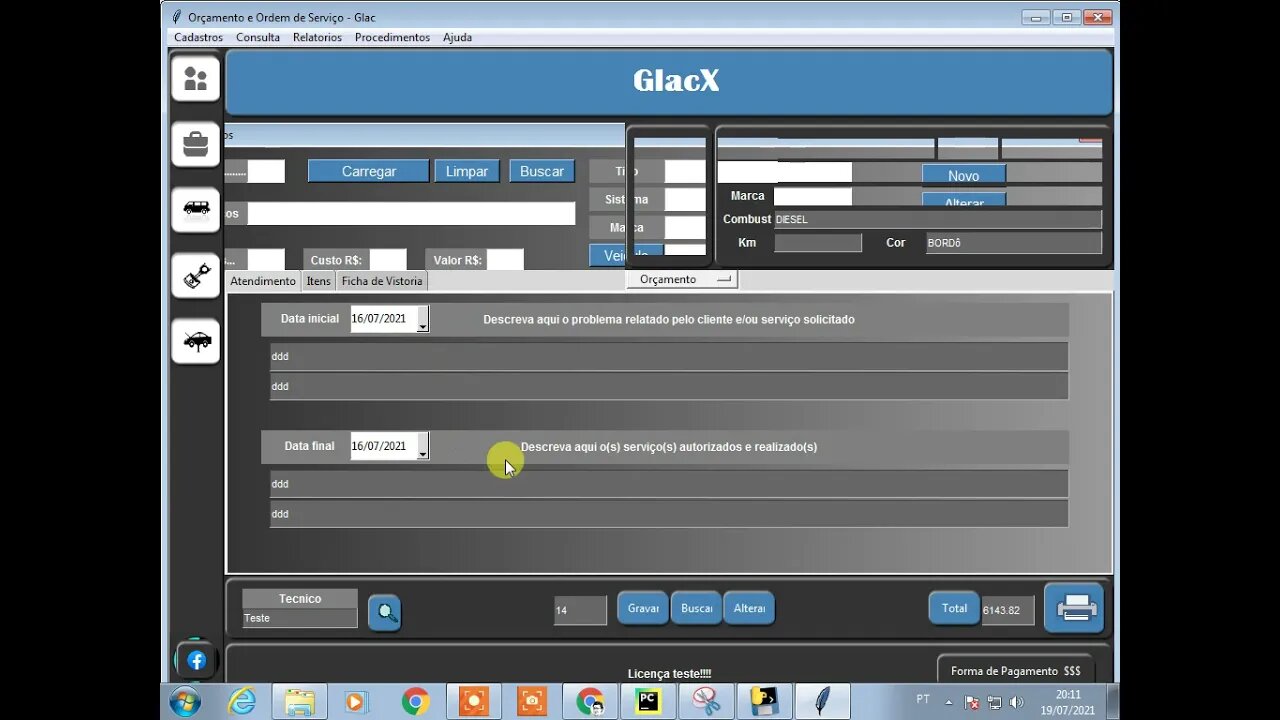1280x720 pixels.
Task: Open Google Chrome in taskbar
Action: (x=415, y=702)
